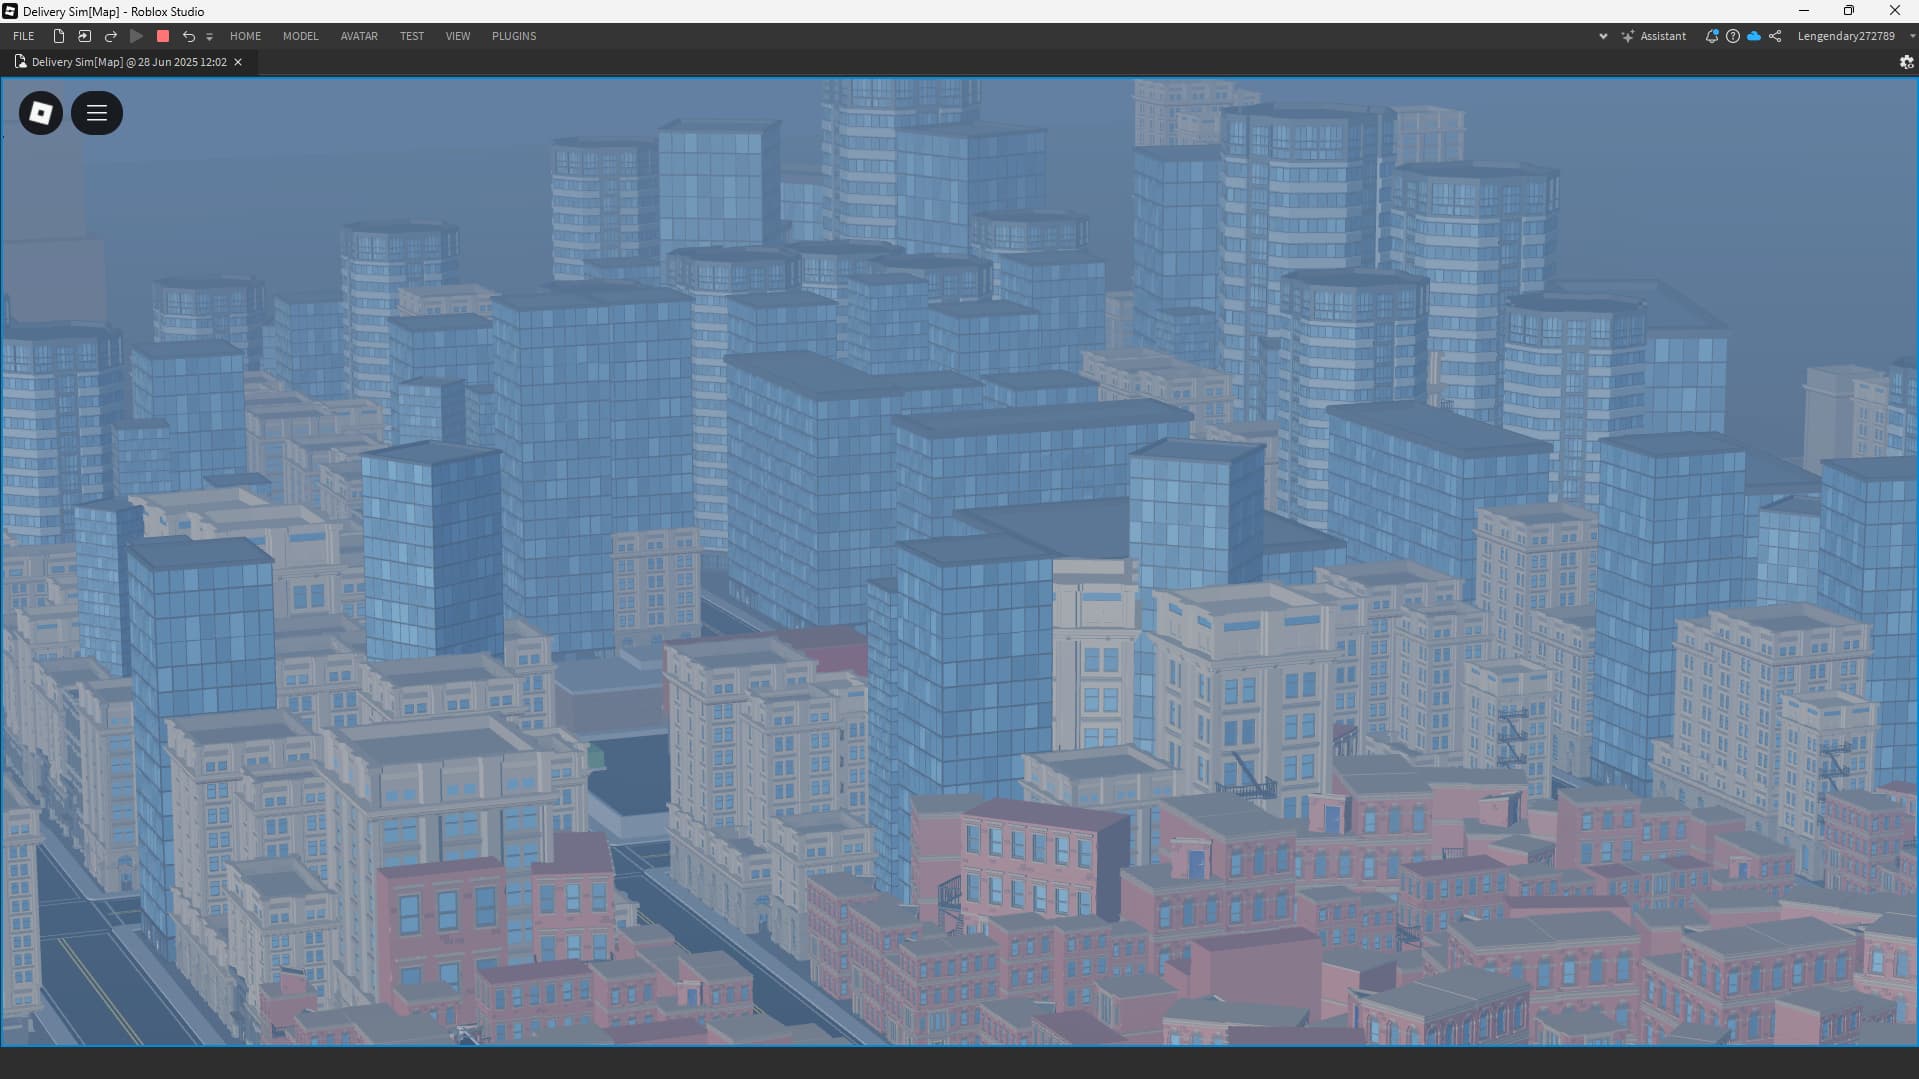This screenshot has width=1919, height=1079.
Task: Open the PLUGINS ribbon tab
Action: [514, 36]
